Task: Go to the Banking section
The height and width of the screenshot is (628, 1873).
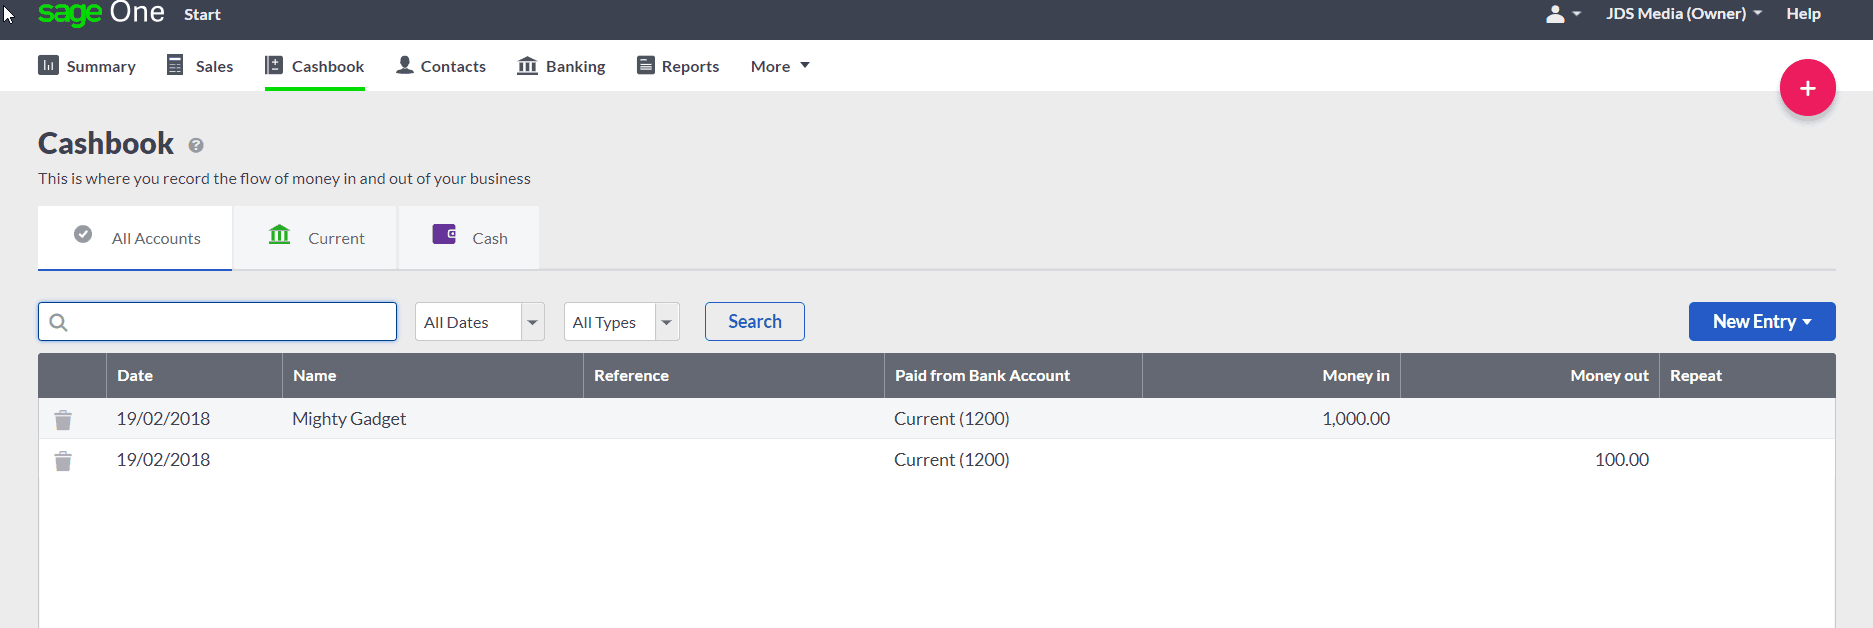Action: point(561,66)
